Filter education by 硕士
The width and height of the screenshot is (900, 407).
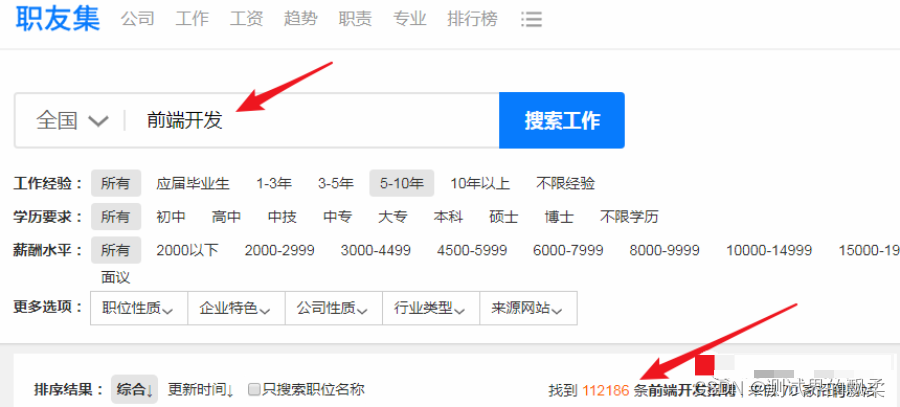[504, 217]
